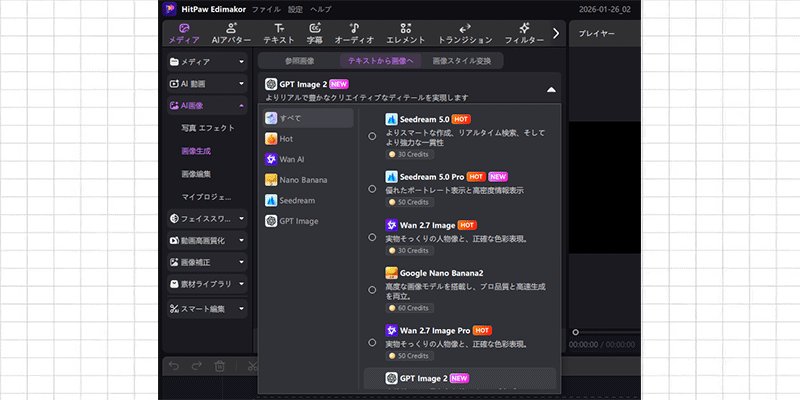Click the HOT badge beside Wan 2.7 Image

[x=467, y=225]
